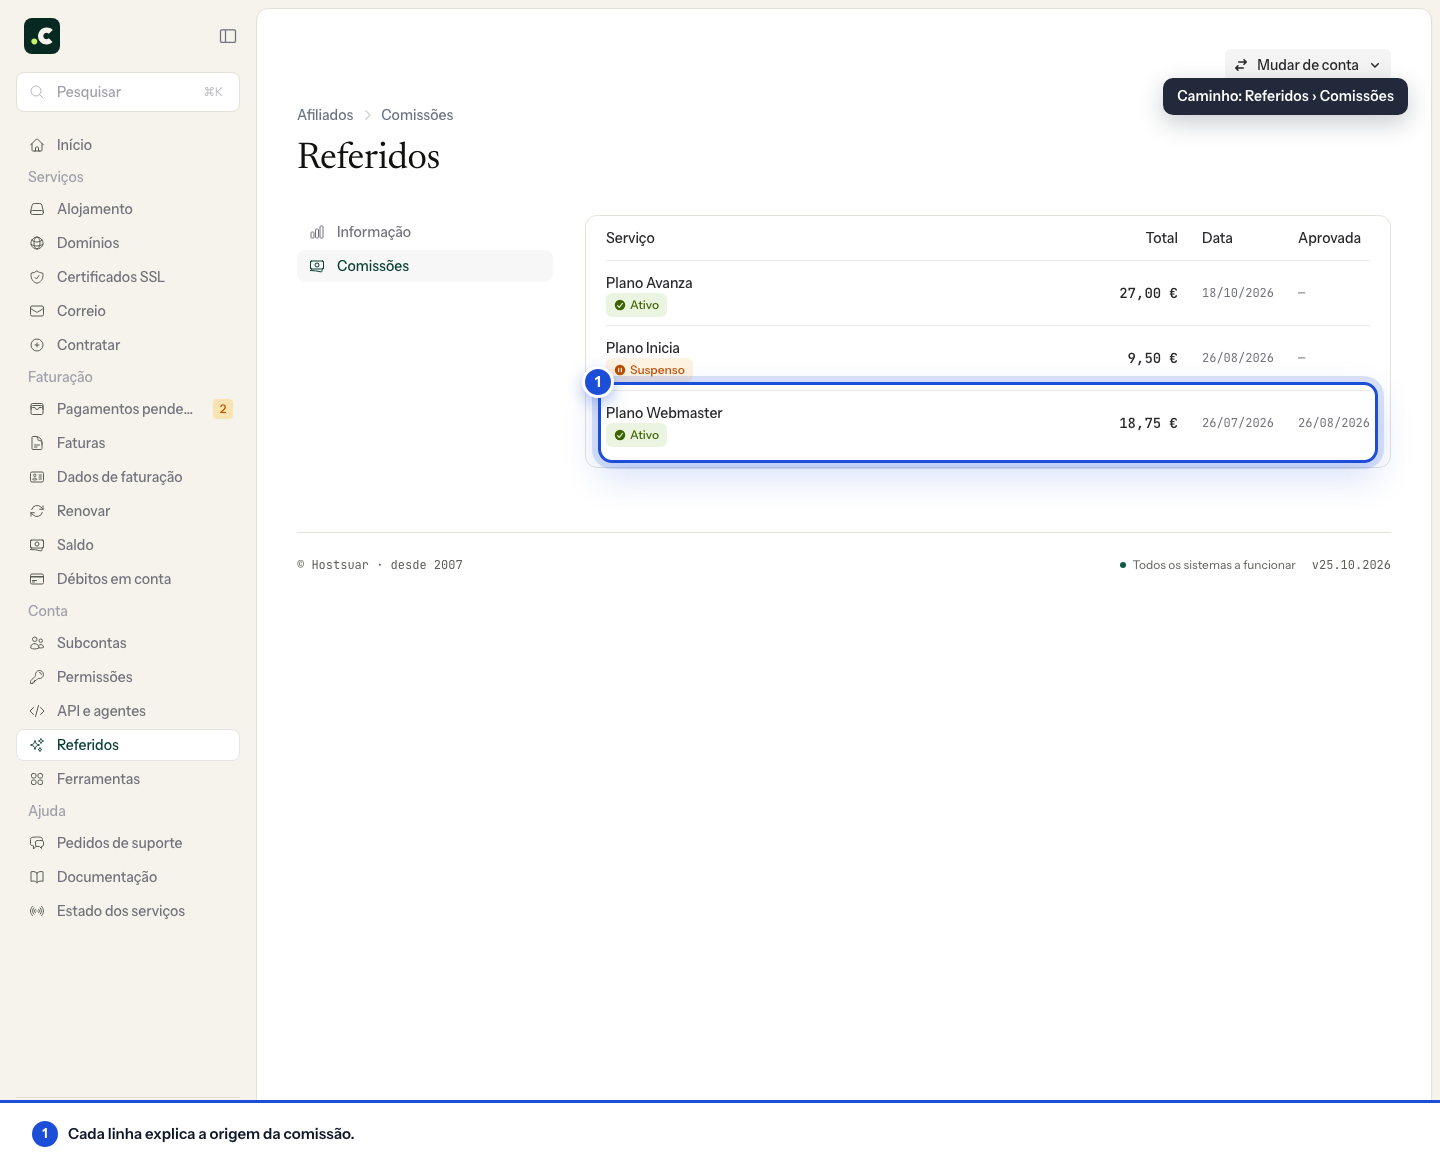The width and height of the screenshot is (1440, 1164).
Task: Open Pedidos de suporte
Action: coord(128,843)
